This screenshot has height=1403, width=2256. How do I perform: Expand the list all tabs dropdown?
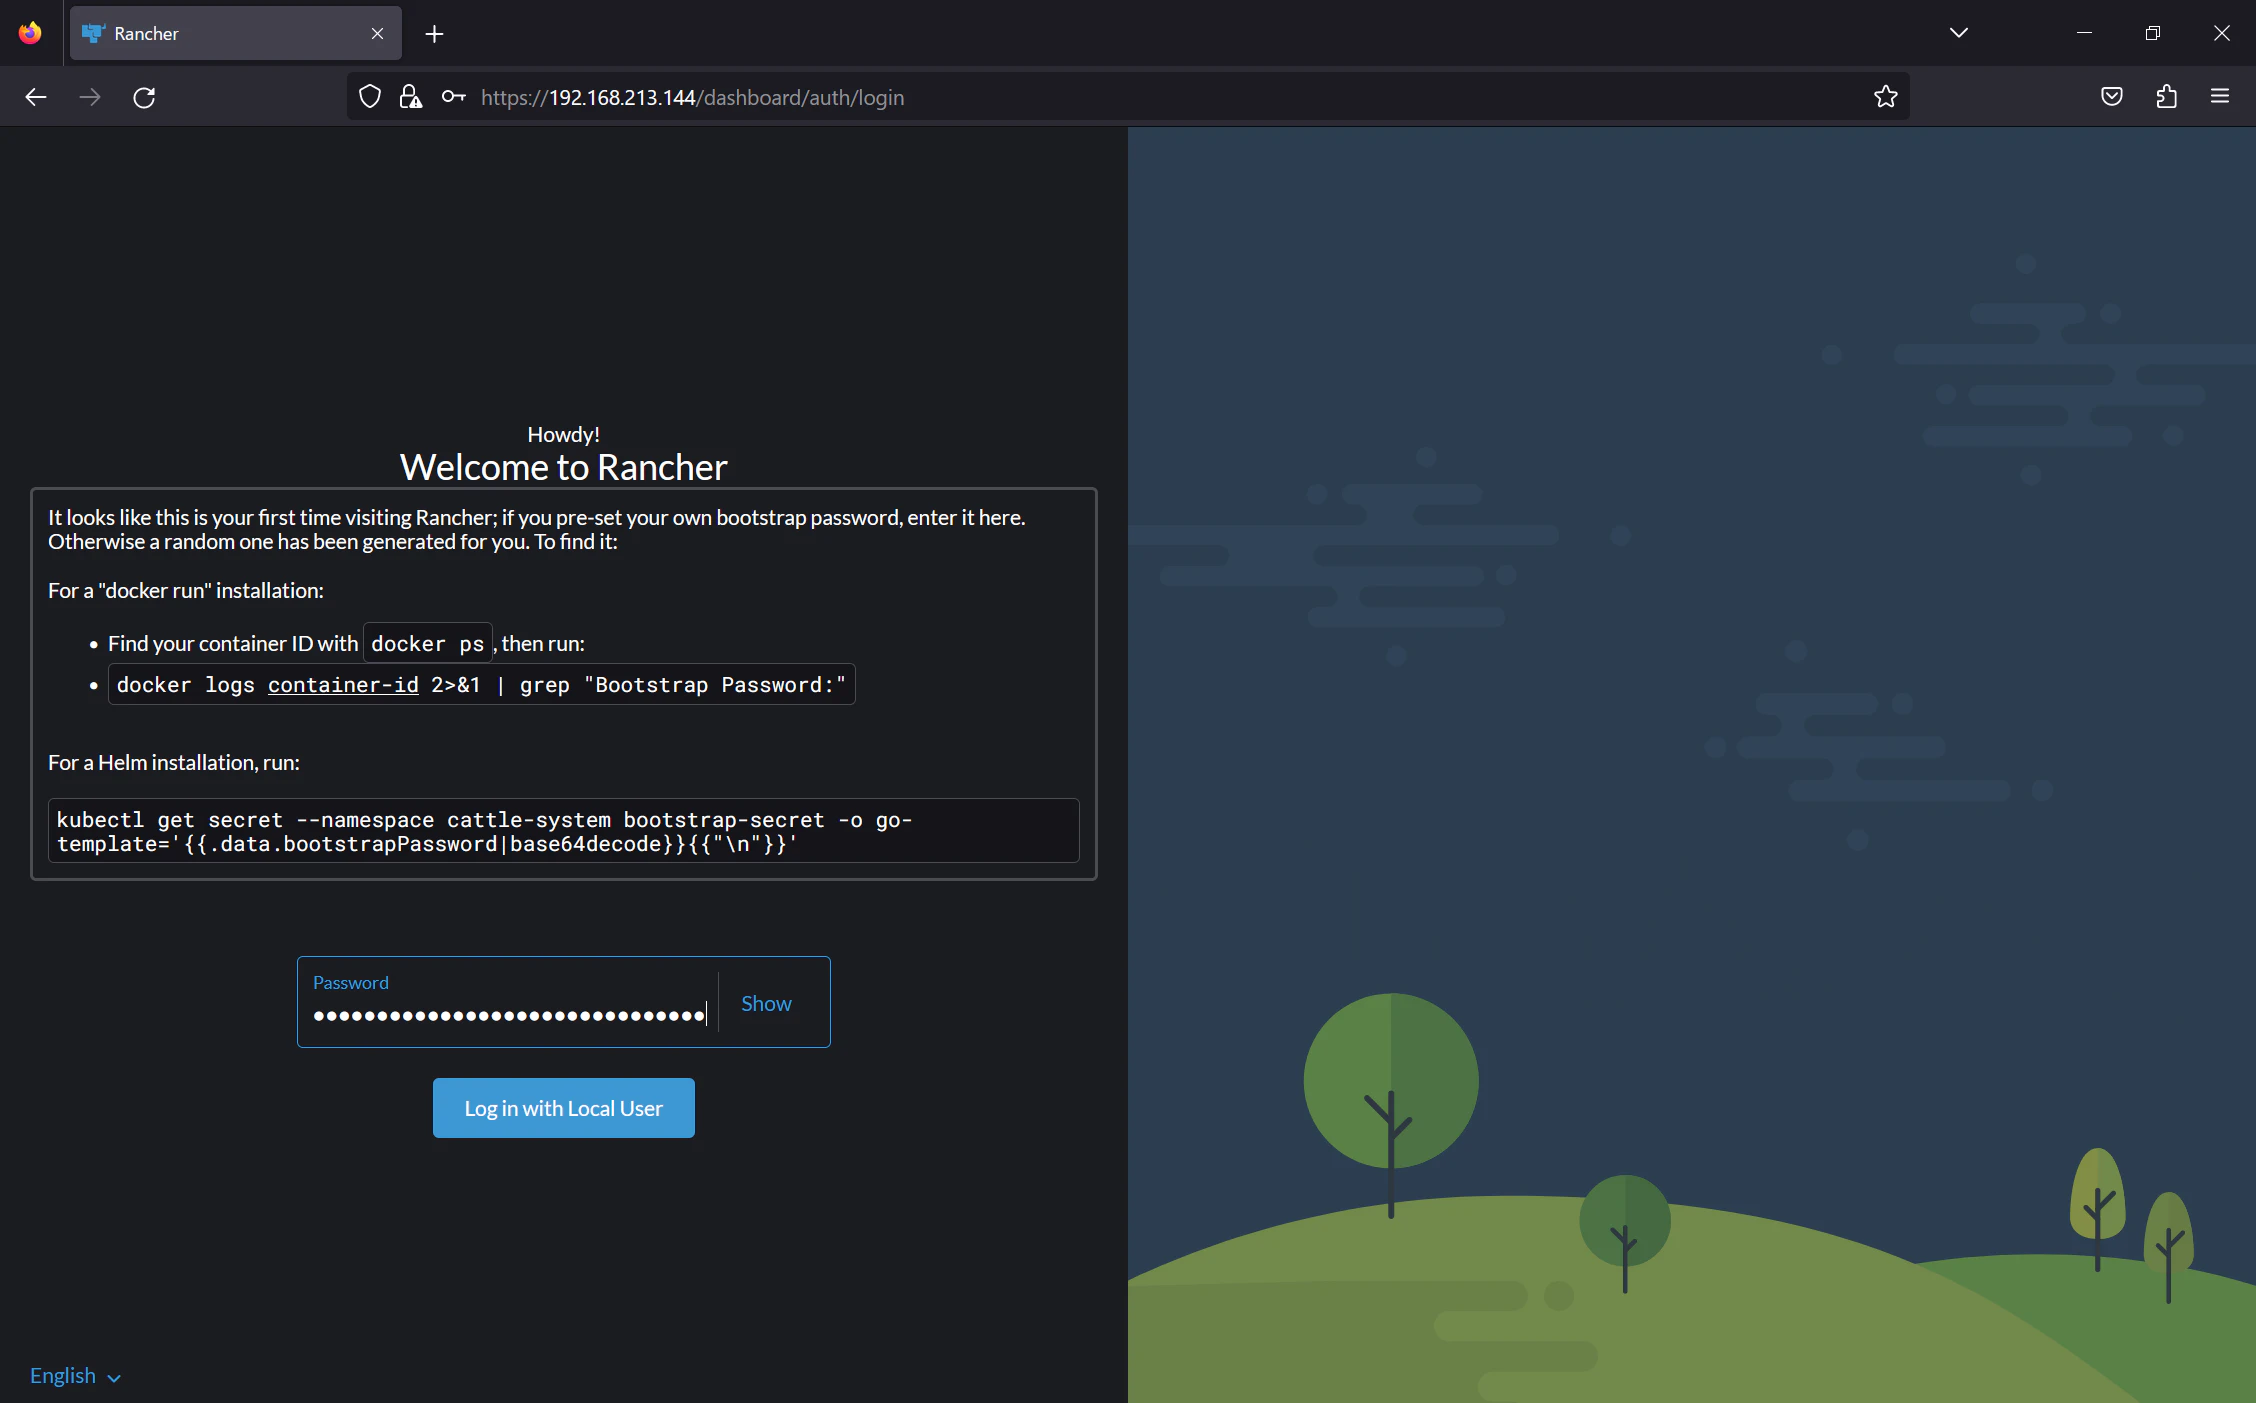1959,33
